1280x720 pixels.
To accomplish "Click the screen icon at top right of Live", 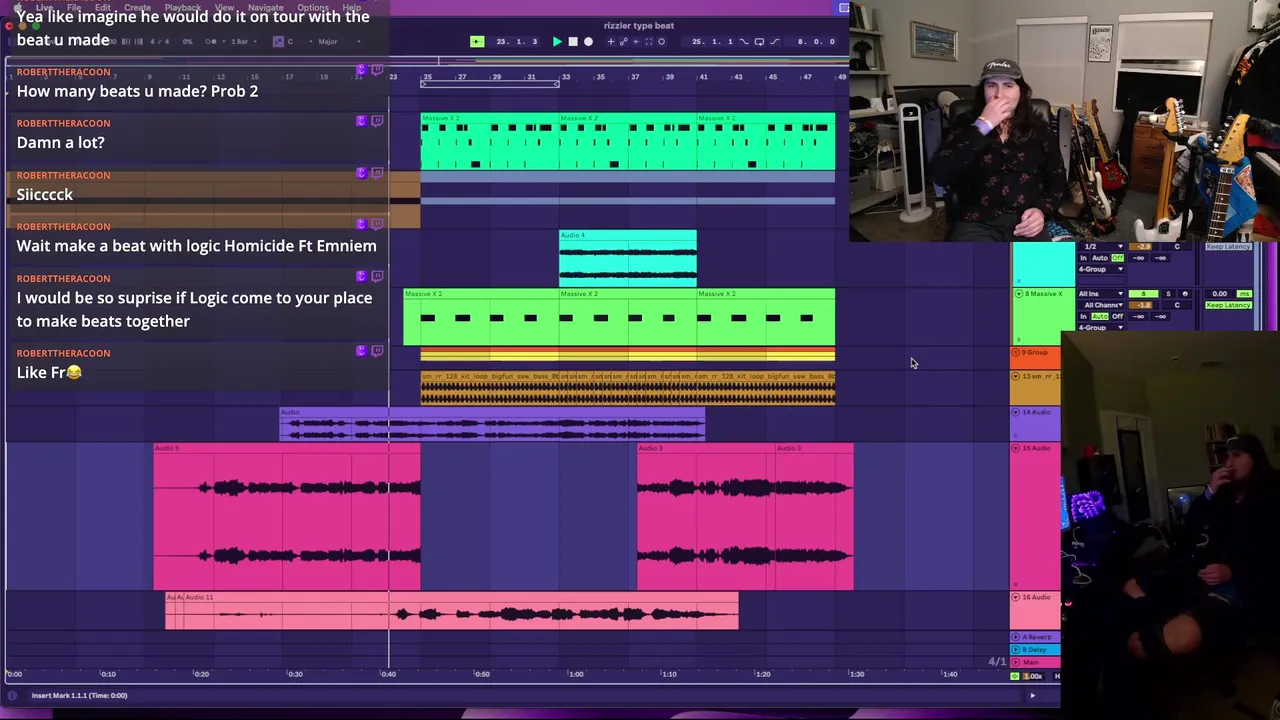I will 844,7.
